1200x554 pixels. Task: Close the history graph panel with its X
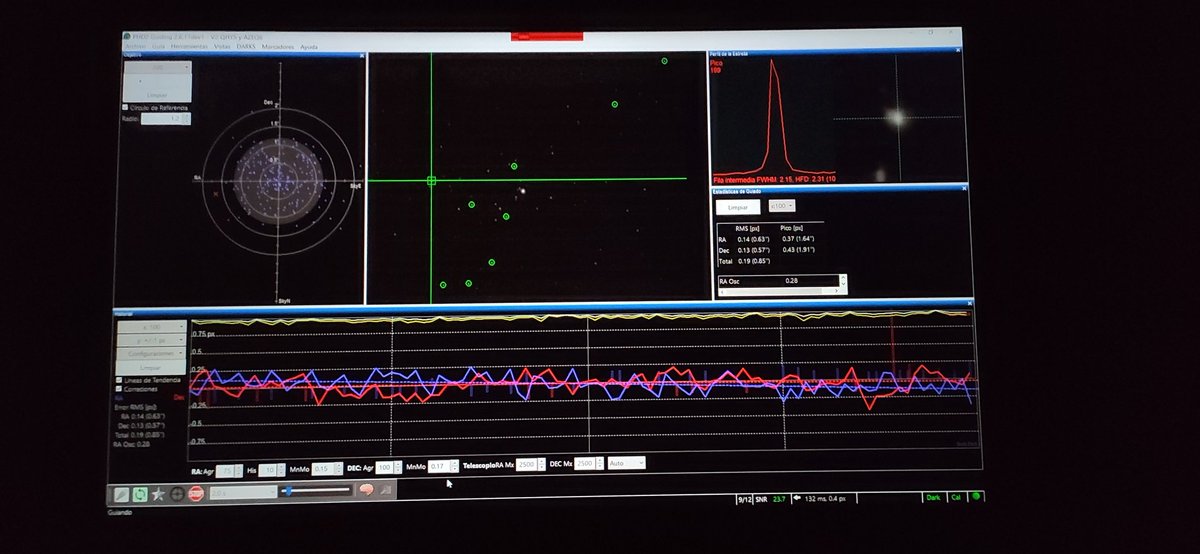[970, 302]
